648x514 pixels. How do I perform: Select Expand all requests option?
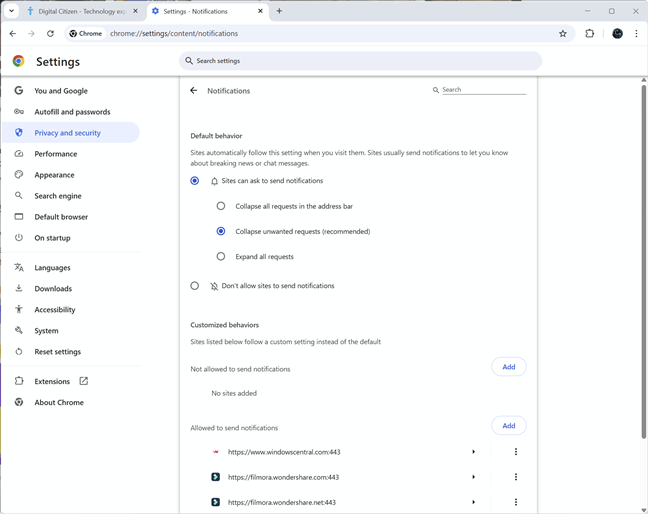tap(221, 256)
